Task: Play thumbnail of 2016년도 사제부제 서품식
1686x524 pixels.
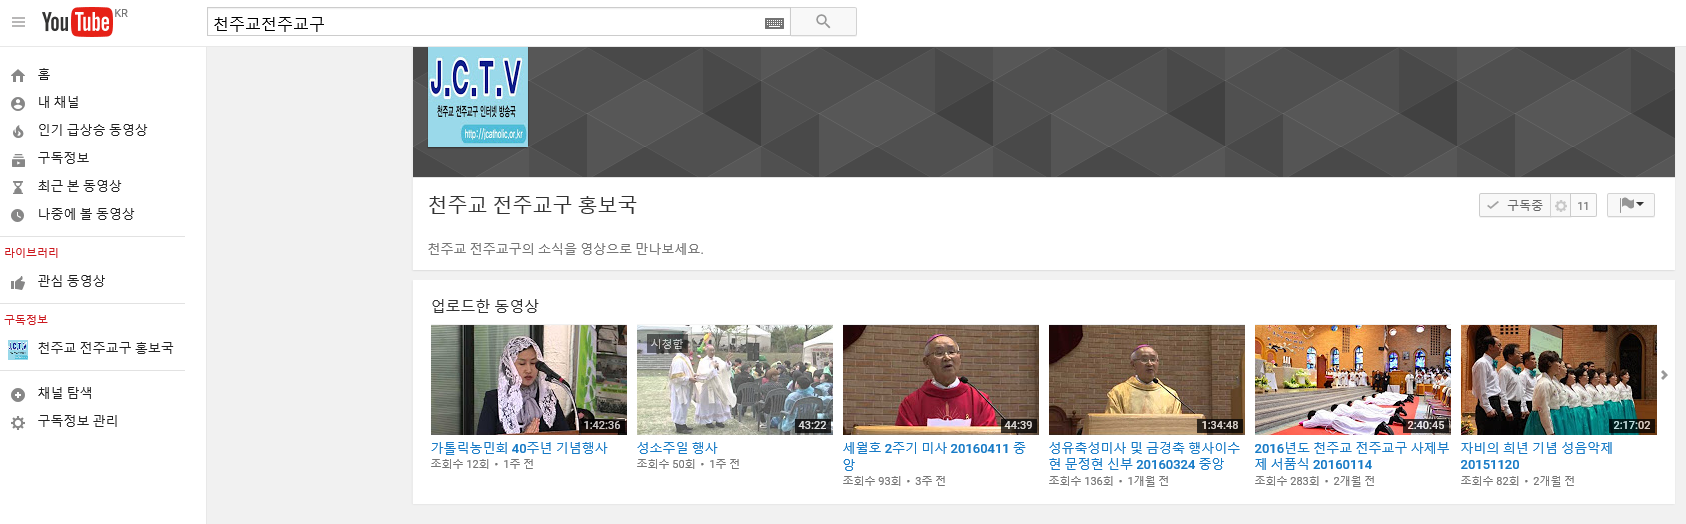Action: pyautogui.click(x=1353, y=380)
